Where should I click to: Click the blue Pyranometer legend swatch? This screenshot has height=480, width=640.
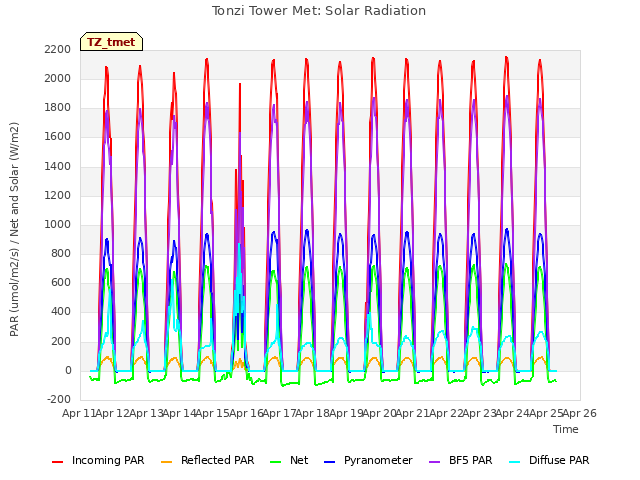pyautogui.click(x=330, y=462)
